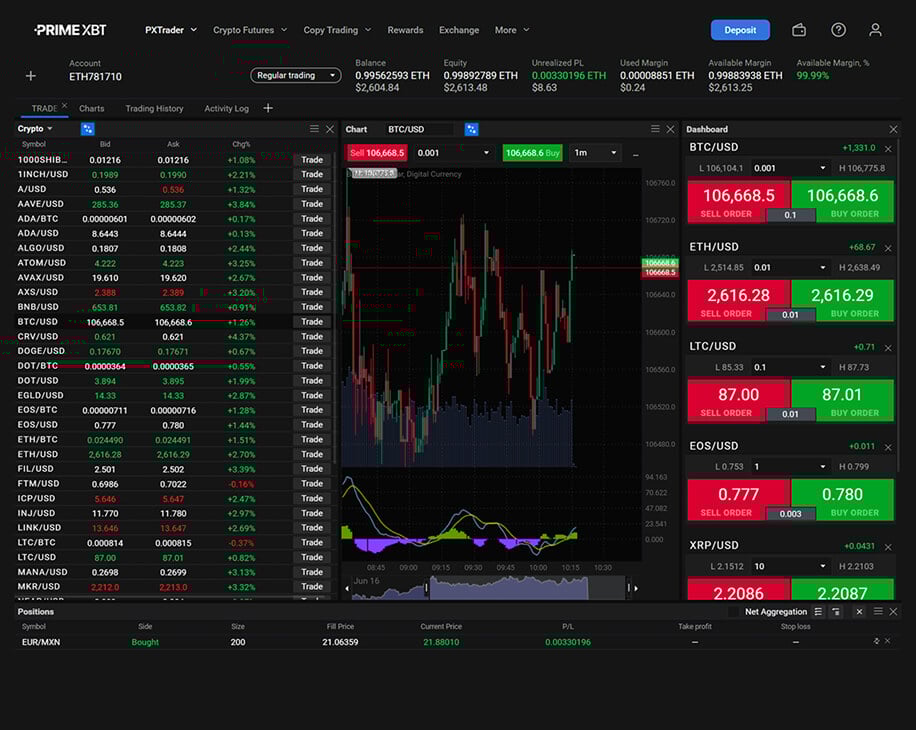The image size is (916, 730).
Task: Open the user profile icon
Action: pyautogui.click(x=876, y=30)
